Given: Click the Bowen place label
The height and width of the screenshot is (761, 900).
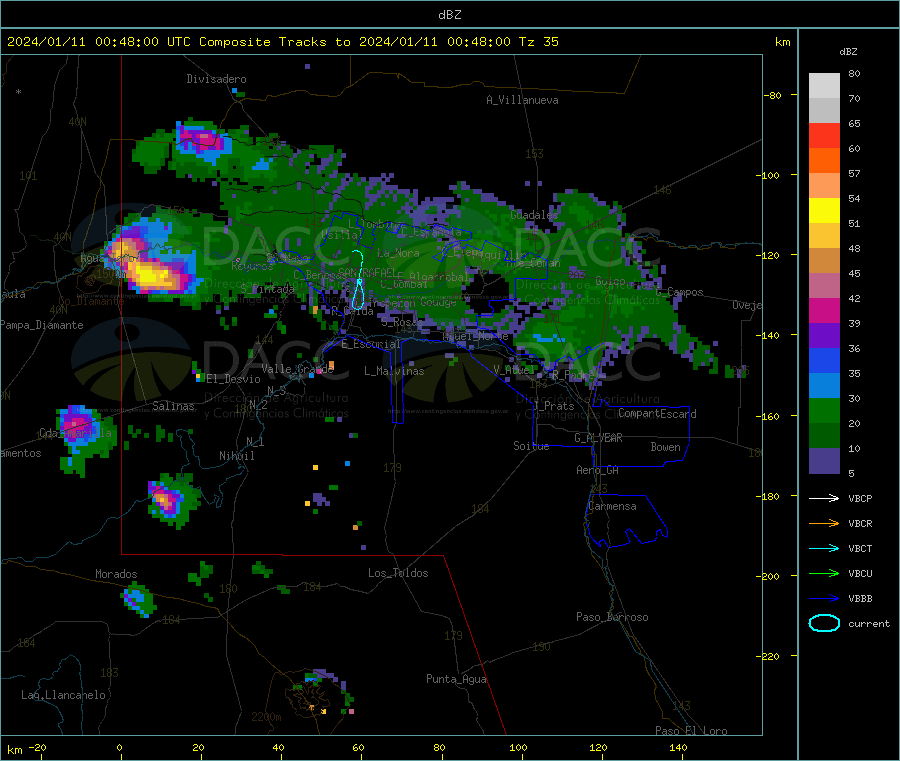Looking at the screenshot, I should pos(665,447).
